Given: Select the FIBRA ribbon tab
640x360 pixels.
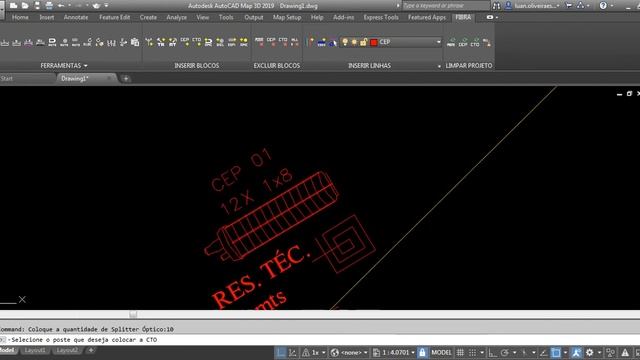Looking at the screenshot, I should pyautogui.click(x=463, y=17).
